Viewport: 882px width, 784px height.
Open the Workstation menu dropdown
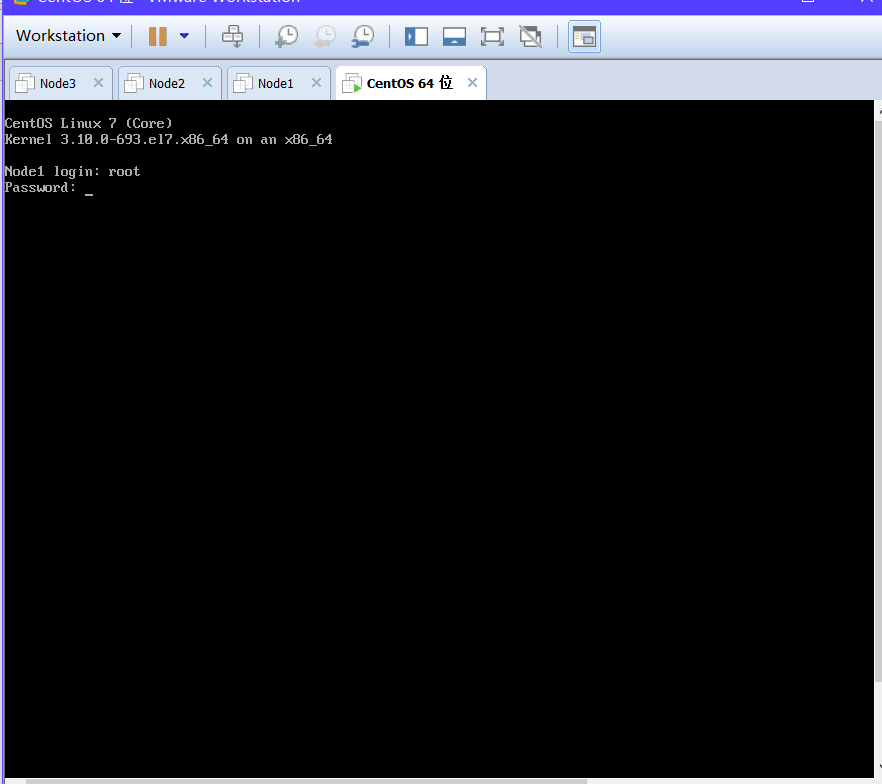point(68,36)
